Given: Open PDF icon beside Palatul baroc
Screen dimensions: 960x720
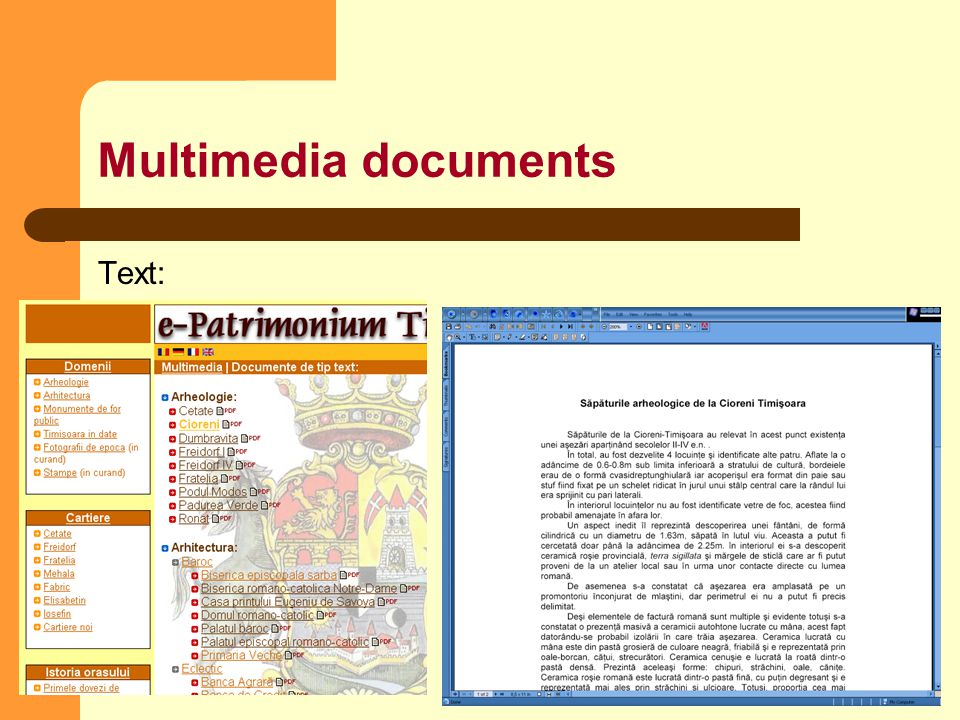Looking at the screenshot, I should pyautogui.click(x=281, y=629).
